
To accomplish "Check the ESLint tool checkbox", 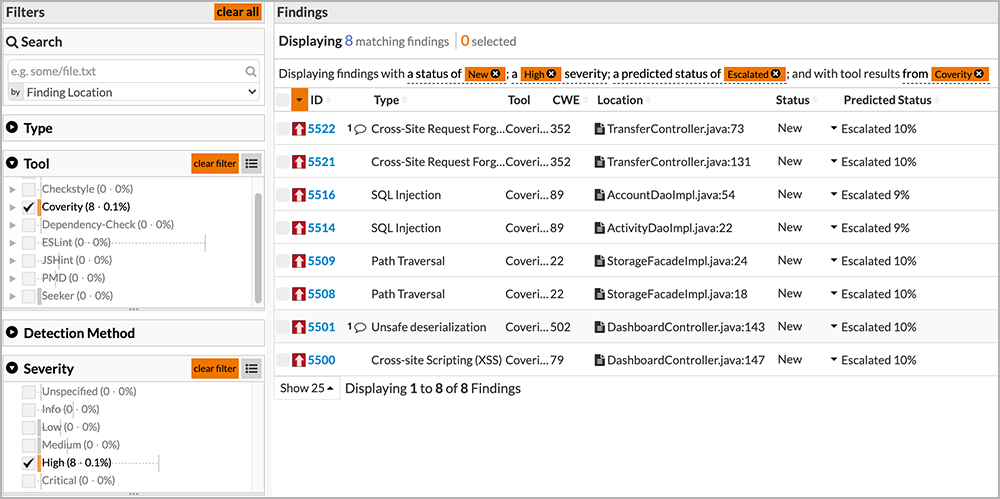I will [28, 242].
